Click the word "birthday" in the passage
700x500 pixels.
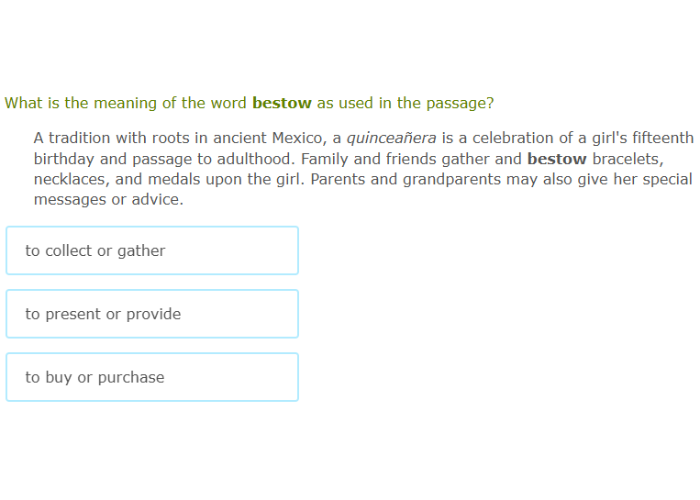point(65,159)
